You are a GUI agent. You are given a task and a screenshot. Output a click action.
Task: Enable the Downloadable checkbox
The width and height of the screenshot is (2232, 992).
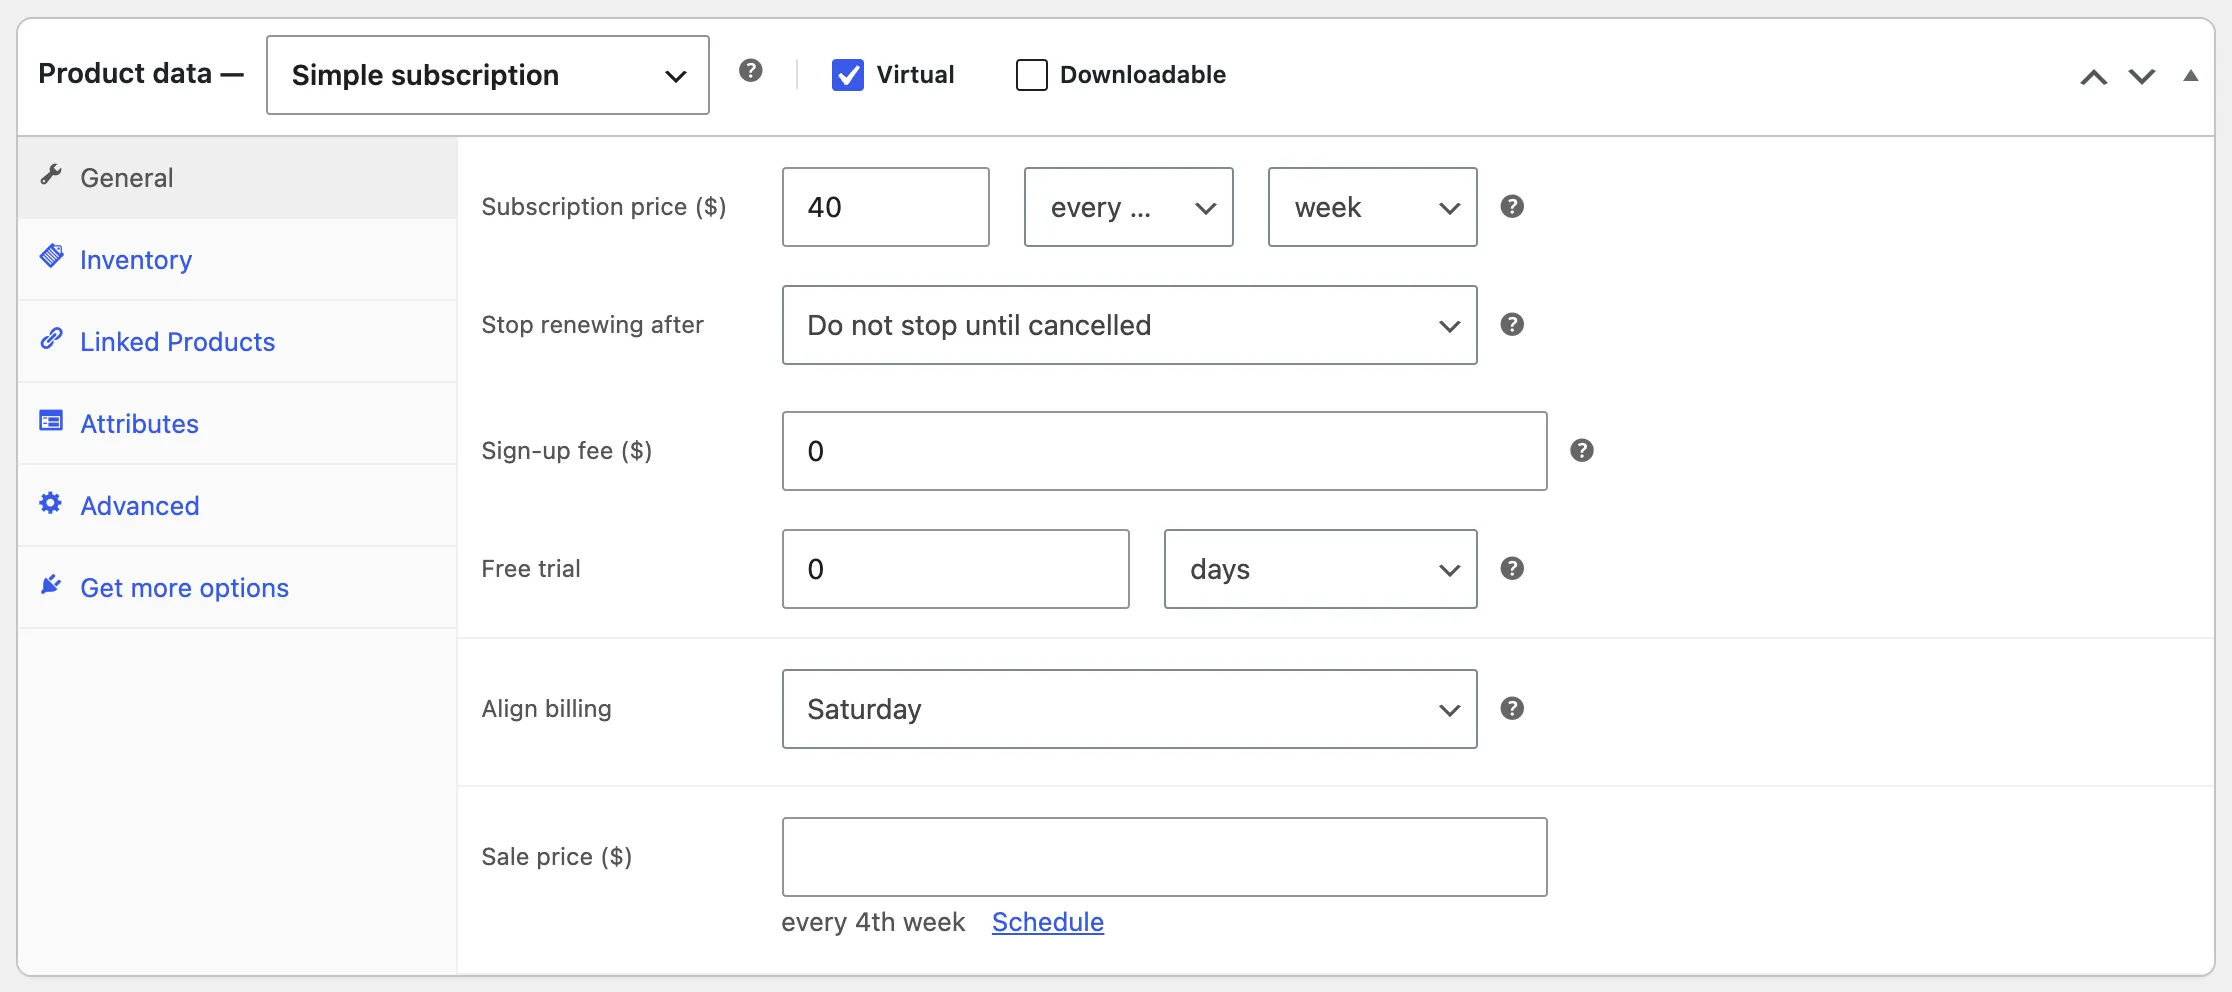coord(1031,75)
